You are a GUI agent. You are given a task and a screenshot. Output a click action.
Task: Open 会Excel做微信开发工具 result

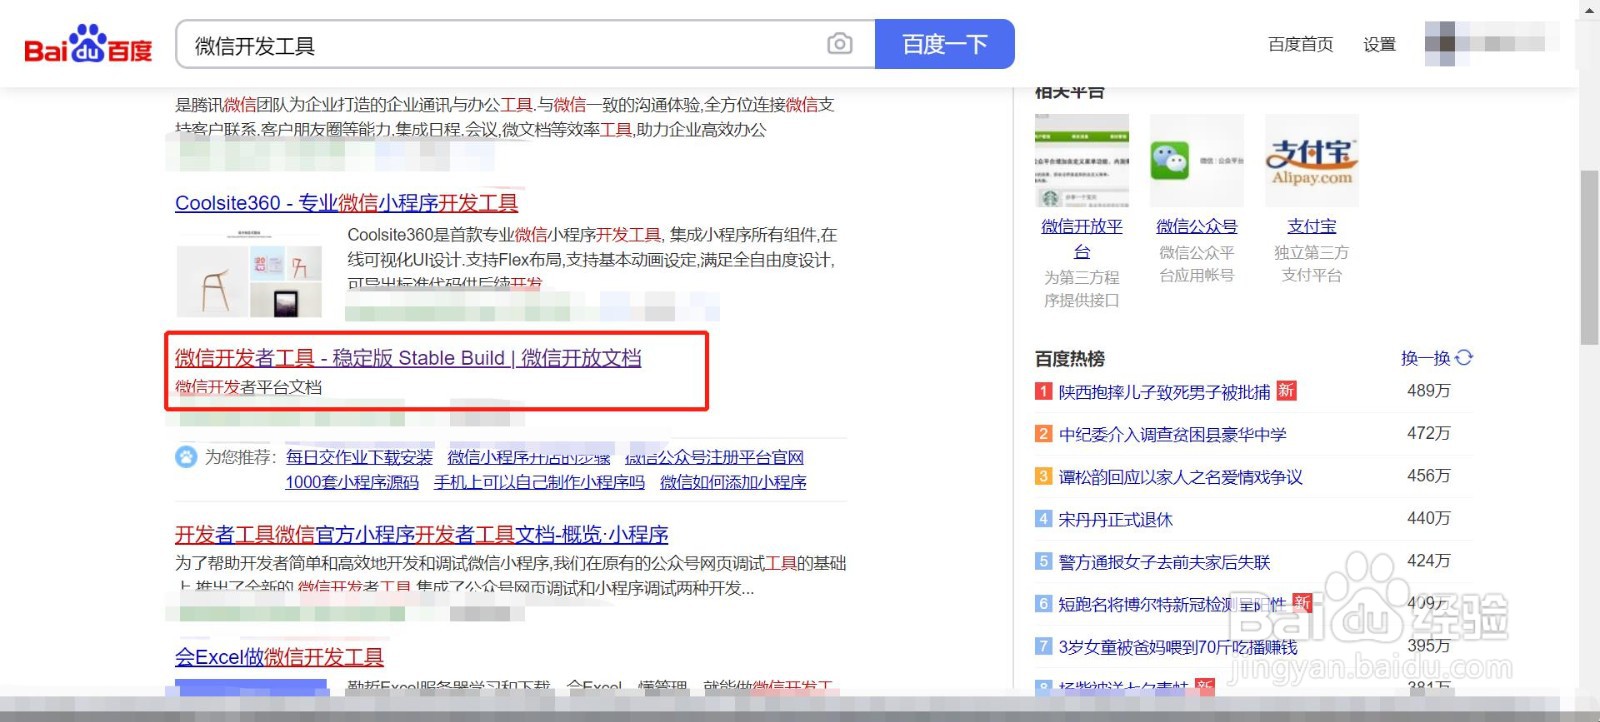279,657
